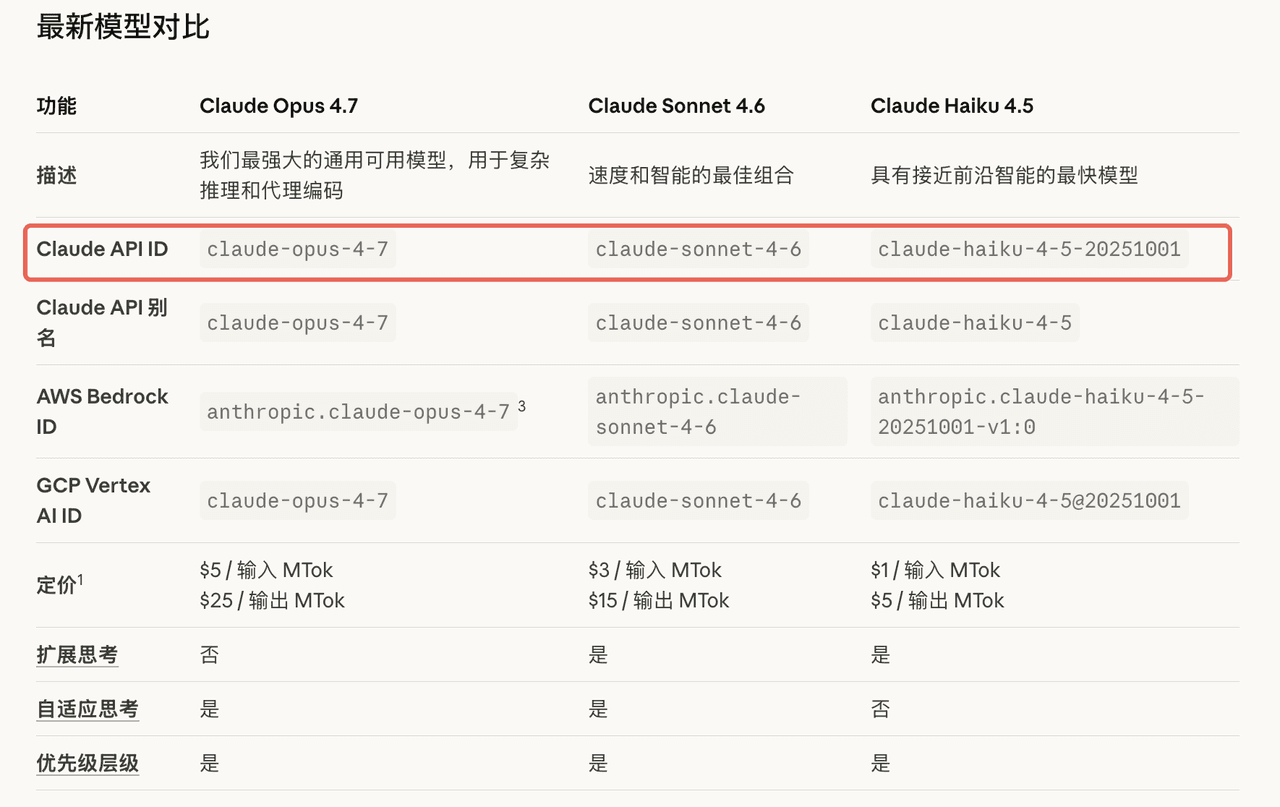Click the claude-opus-4-7 Claude API alias code
The image size is (1280, 807).
point(297,323)
